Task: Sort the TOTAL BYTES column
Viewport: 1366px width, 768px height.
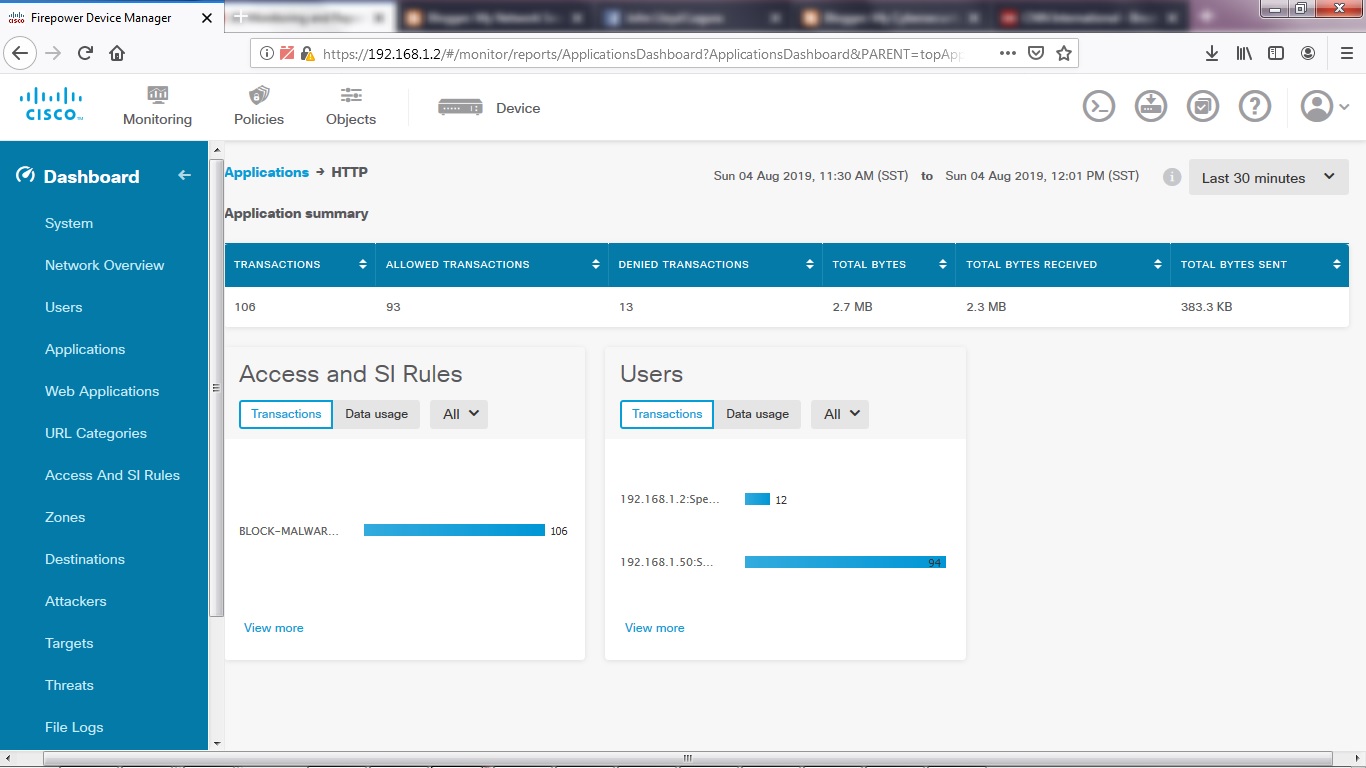Action: (941, 264)
